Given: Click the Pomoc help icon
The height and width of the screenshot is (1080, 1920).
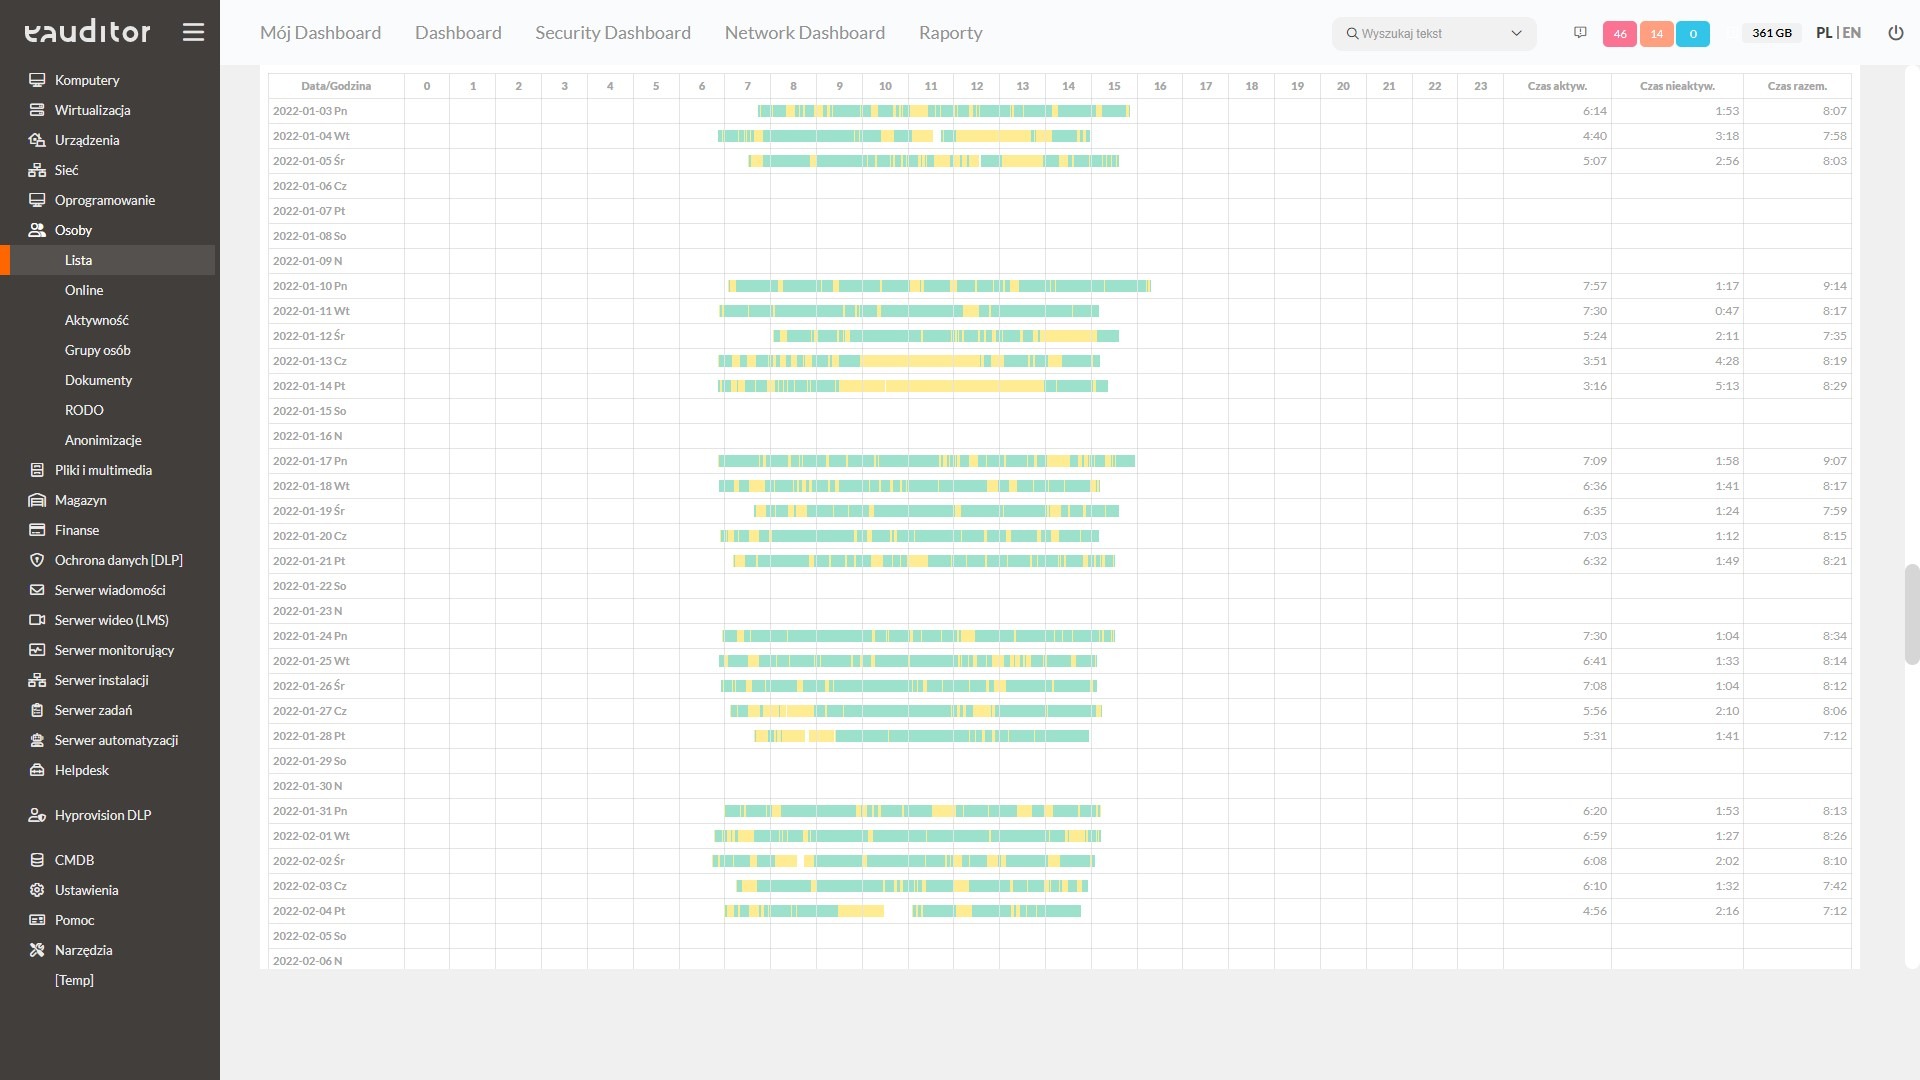Looking at the screenshot, I should (x=37, y=920).
